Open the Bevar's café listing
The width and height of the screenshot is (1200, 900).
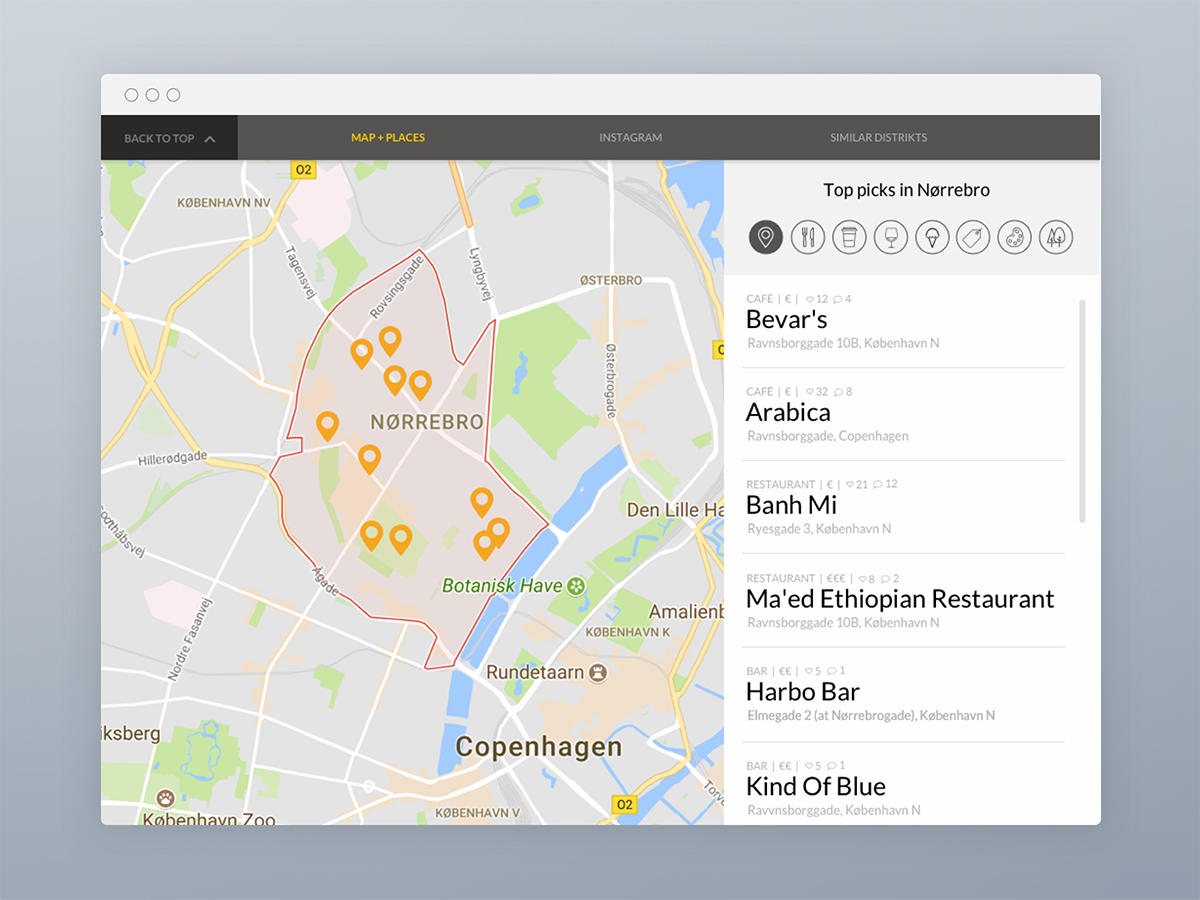(x=787, y=320)
